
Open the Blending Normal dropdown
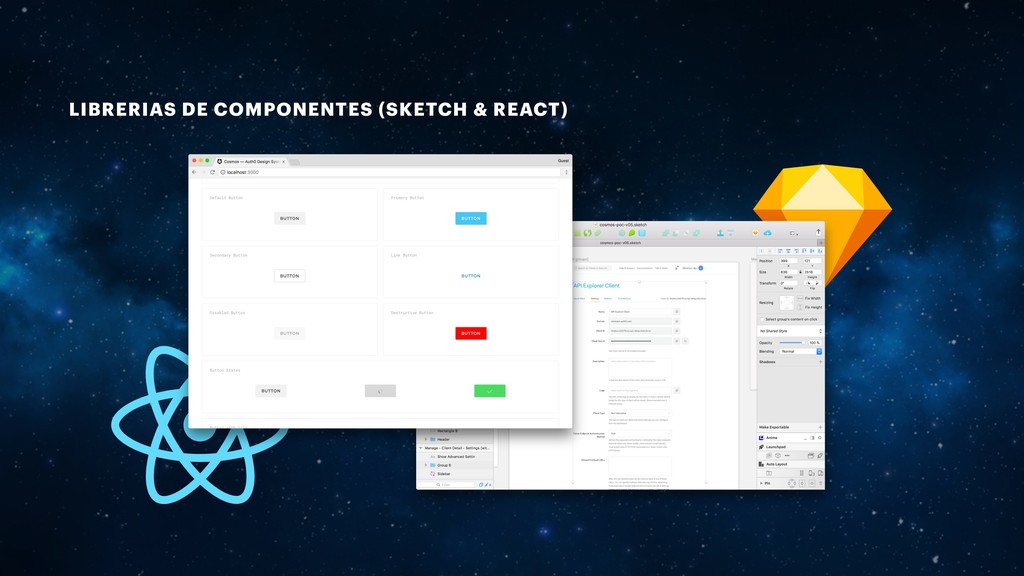pyautogui.click(x=801, y=351)
